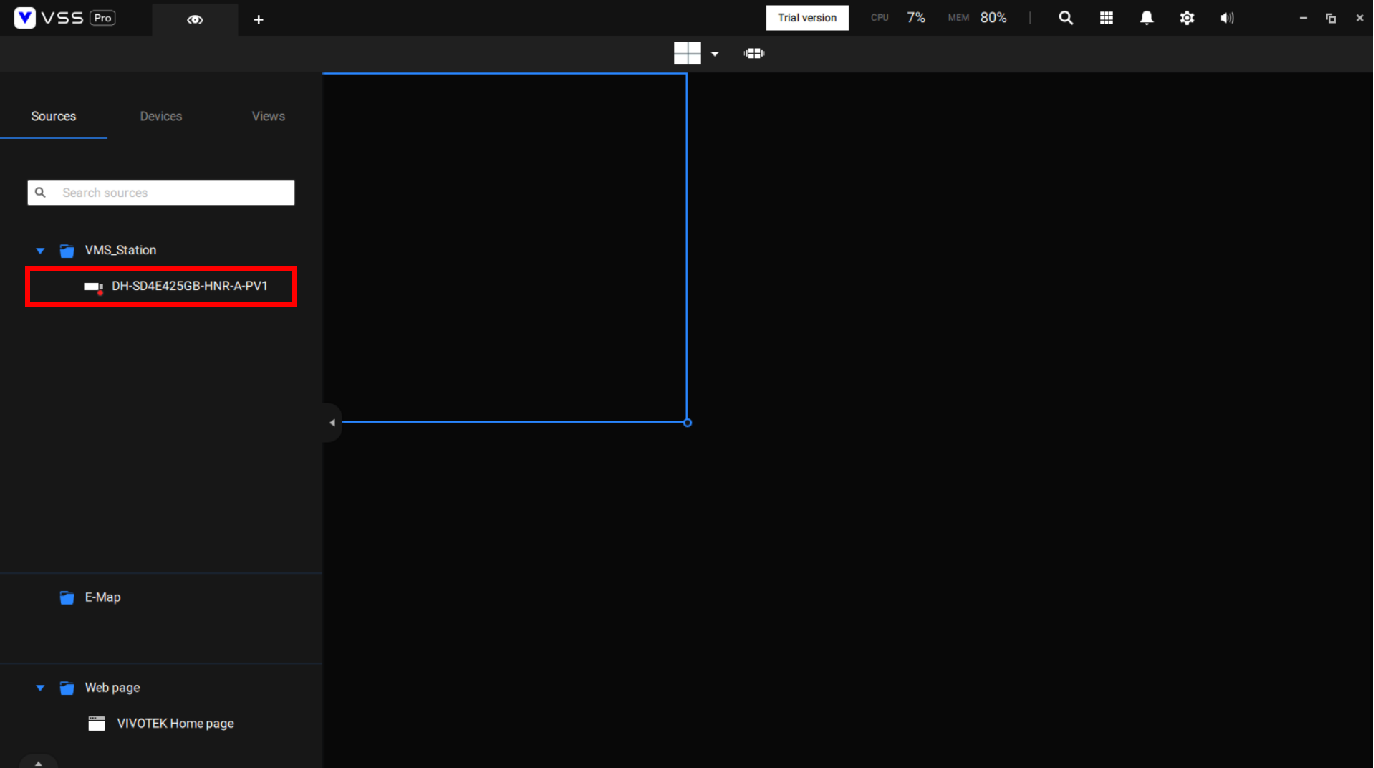This screenshot has width=1374, height=768.
Task: Select the 2x2 layout grid icon
Action: (x=687, y=53)
